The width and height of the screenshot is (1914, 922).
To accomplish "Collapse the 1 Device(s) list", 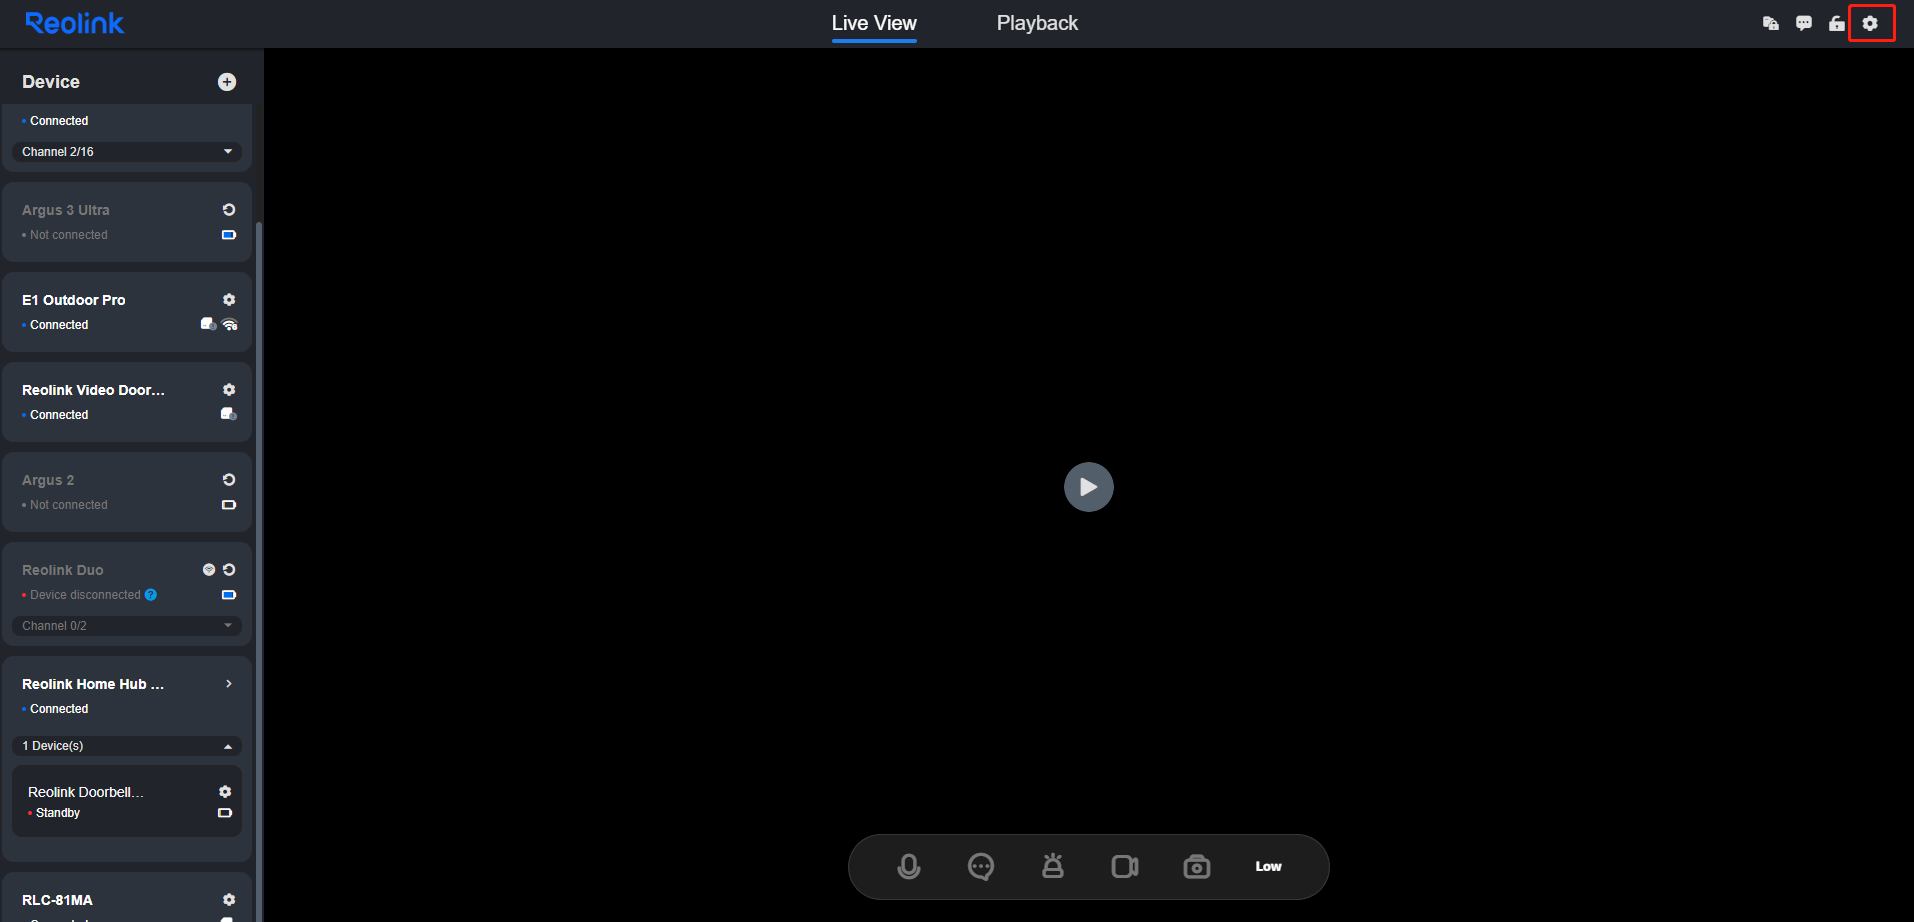I will [127, 746].
